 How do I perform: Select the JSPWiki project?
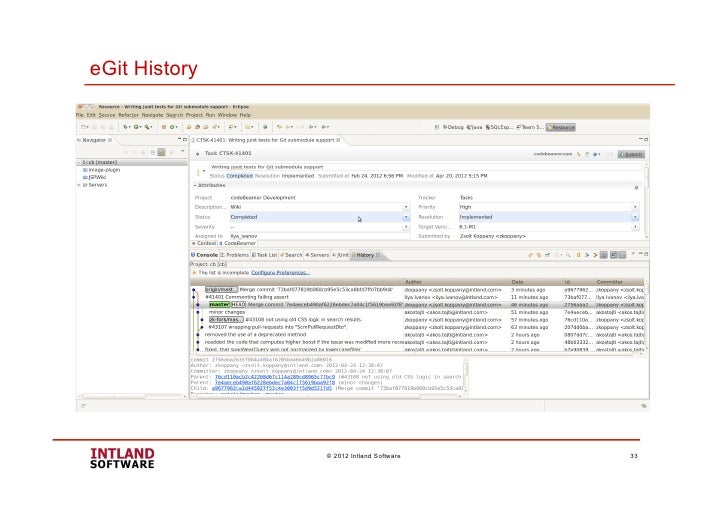(97, 177)
